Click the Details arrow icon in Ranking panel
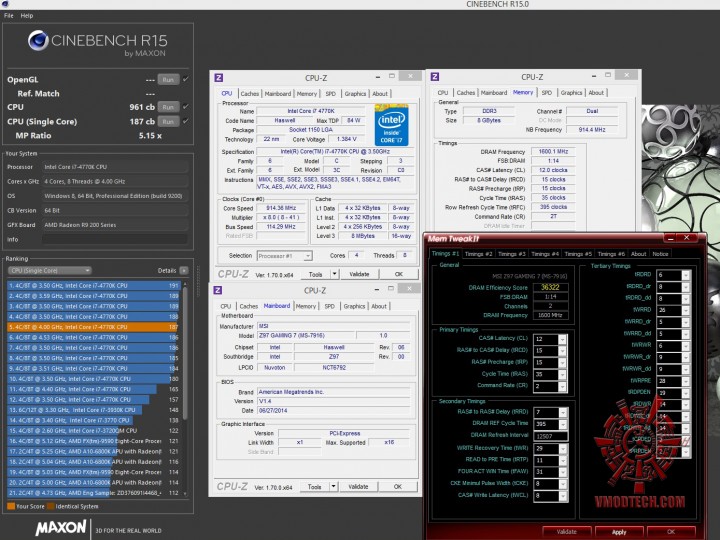The image size is (720, 540). click(184, 270)
